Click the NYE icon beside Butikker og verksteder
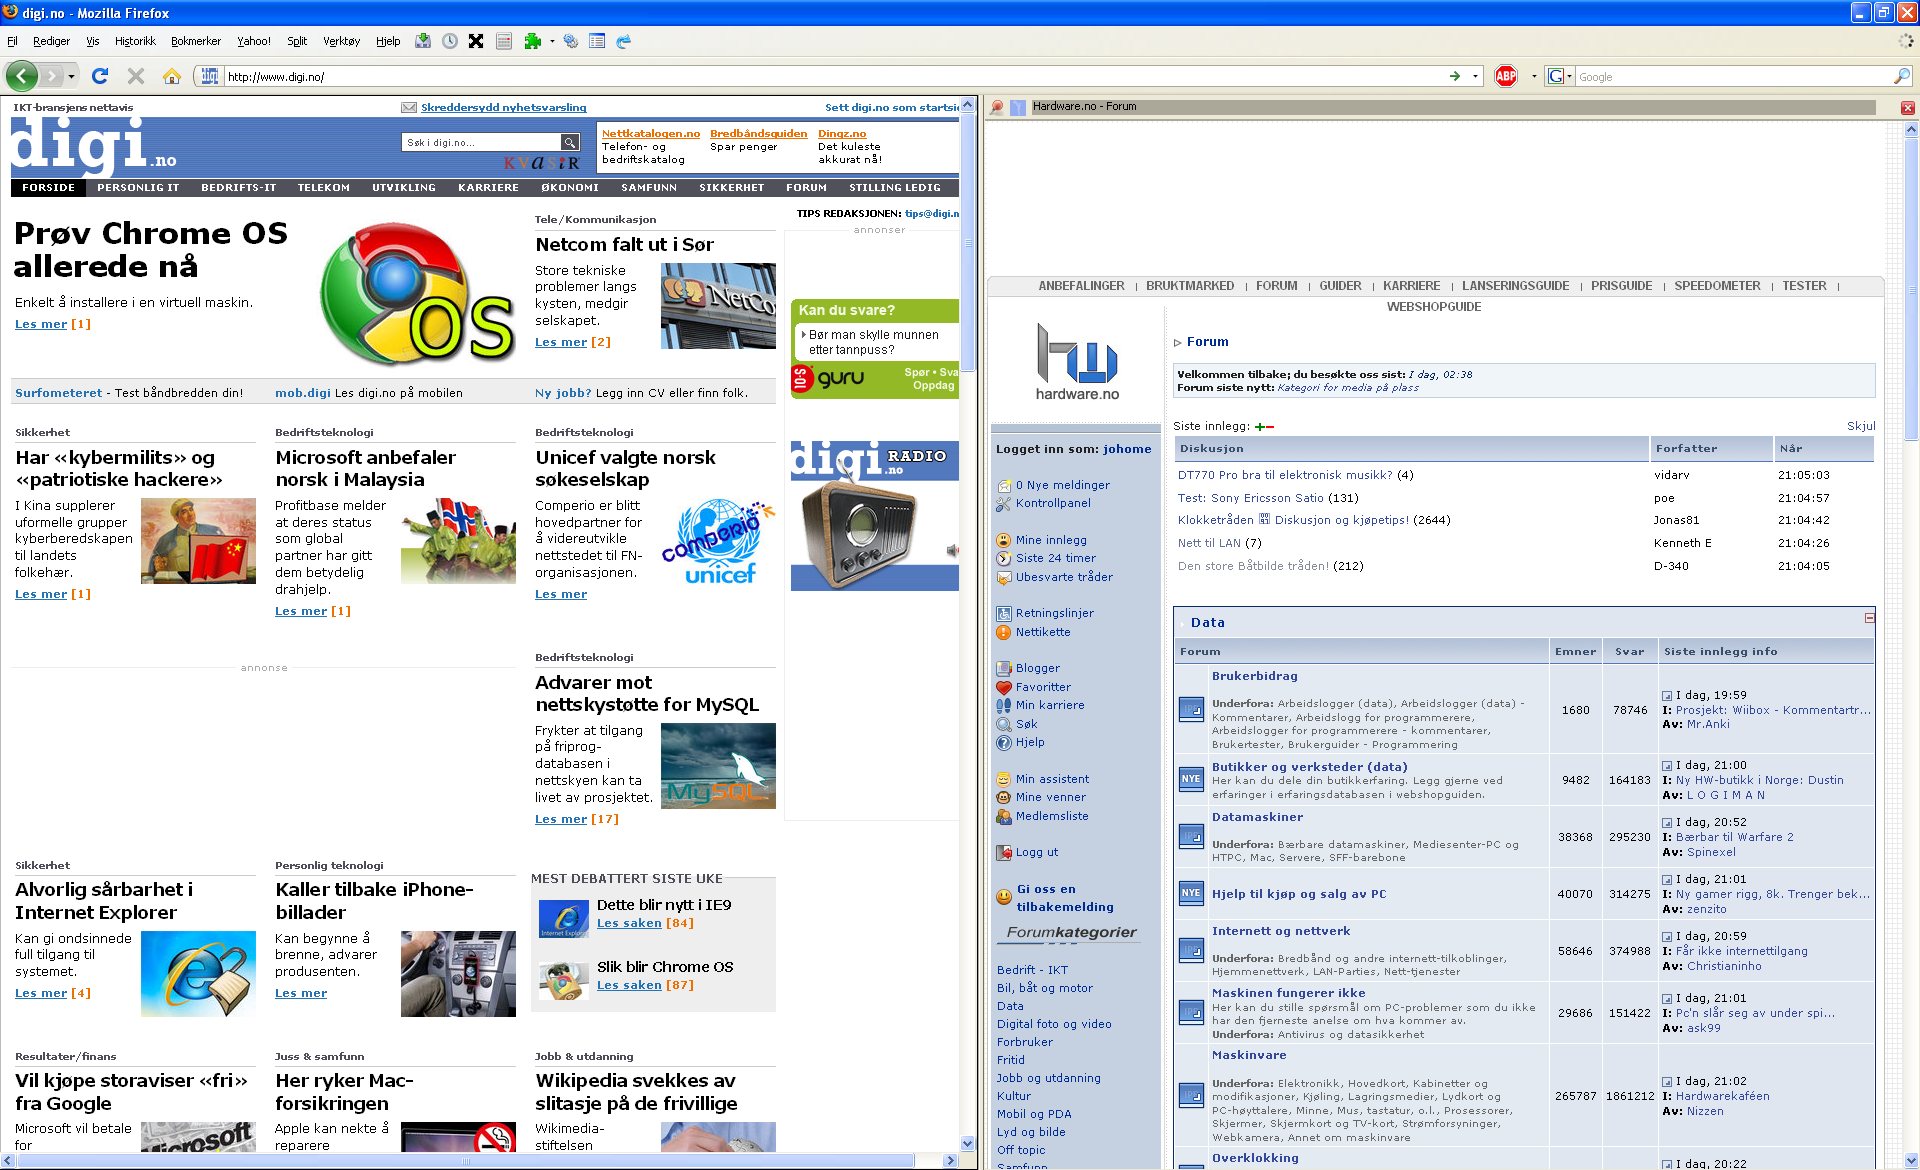Image resolution: width=1920 pixels, height=1170 pixels. (x=1191, y=779)
